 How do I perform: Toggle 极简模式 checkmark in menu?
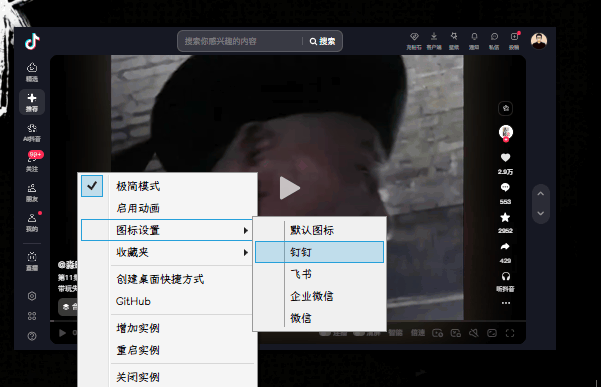click(x=92, y=186)
